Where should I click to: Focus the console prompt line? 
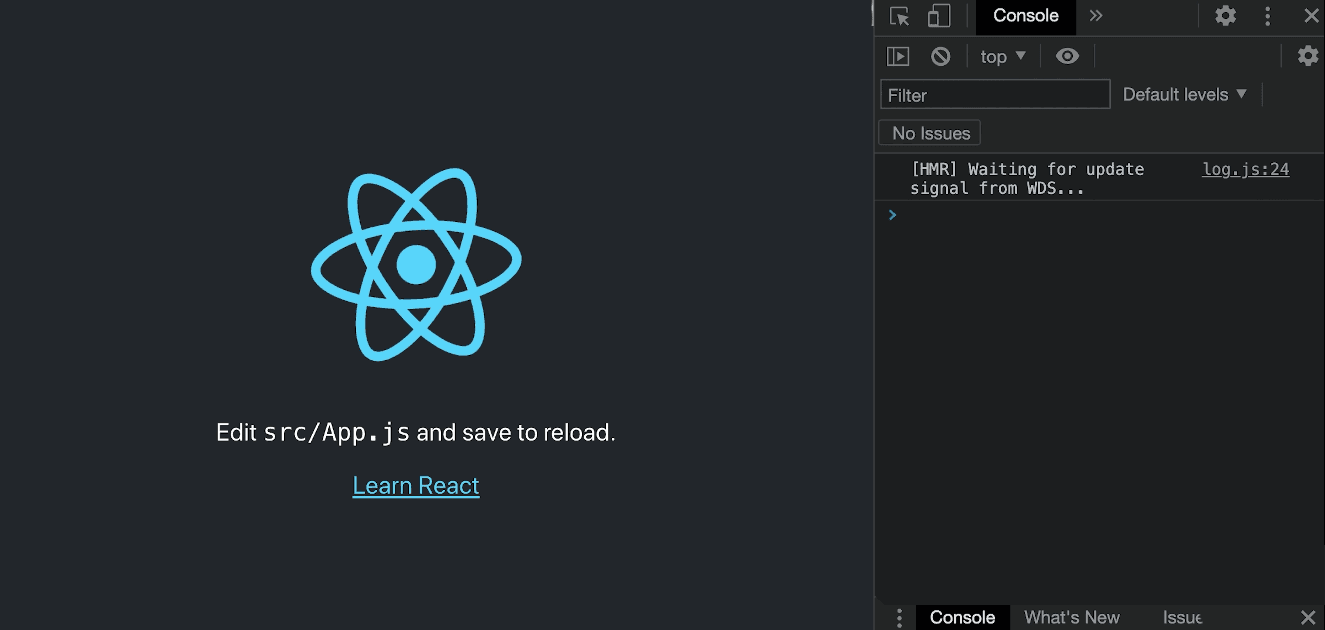pyautogui.click(x=1100, y=215)
